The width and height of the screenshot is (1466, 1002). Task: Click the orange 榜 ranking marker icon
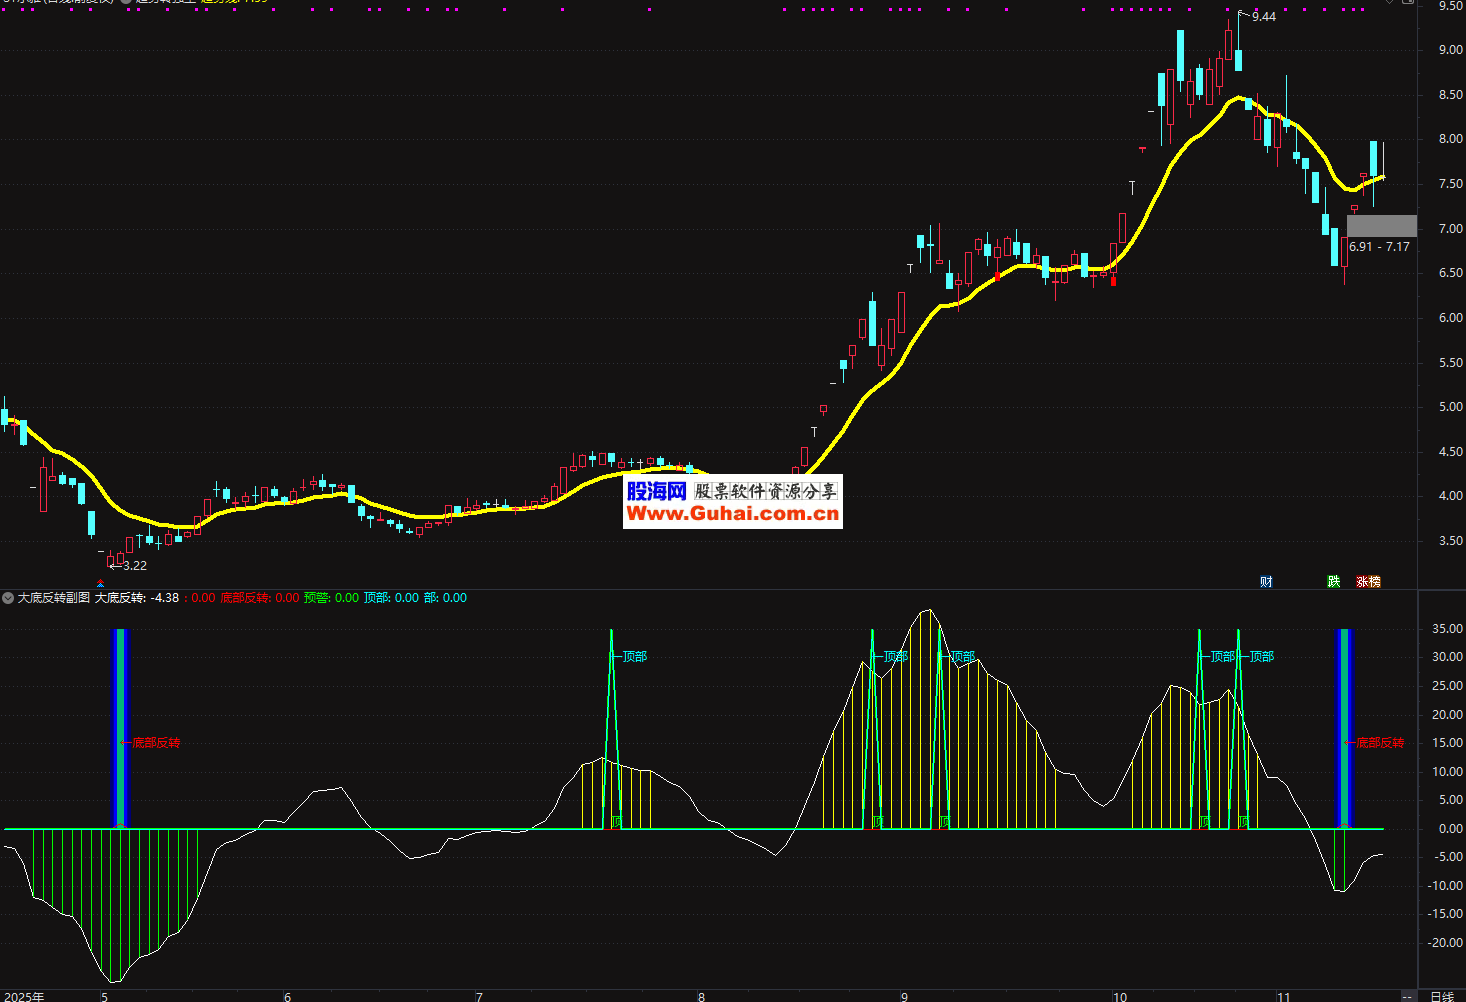1375,582
